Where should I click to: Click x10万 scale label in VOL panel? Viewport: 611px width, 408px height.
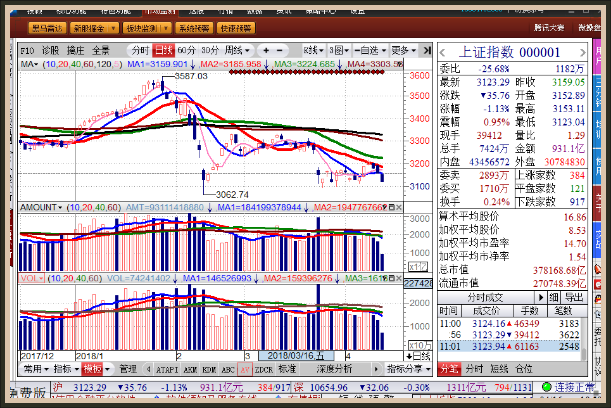420,345
